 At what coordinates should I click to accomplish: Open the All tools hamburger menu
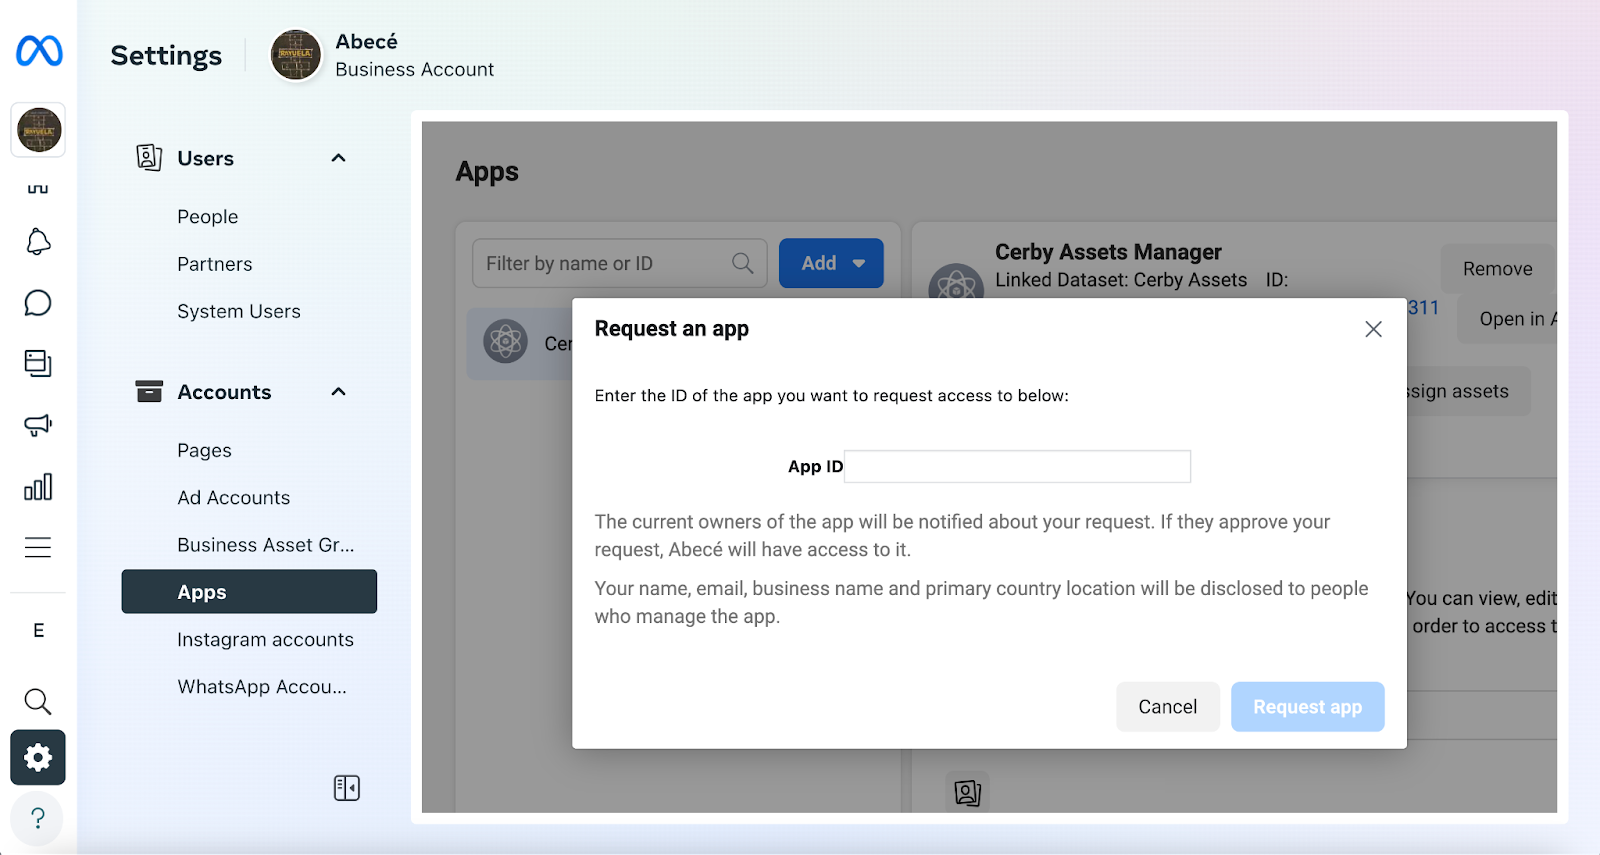point(38,547)
